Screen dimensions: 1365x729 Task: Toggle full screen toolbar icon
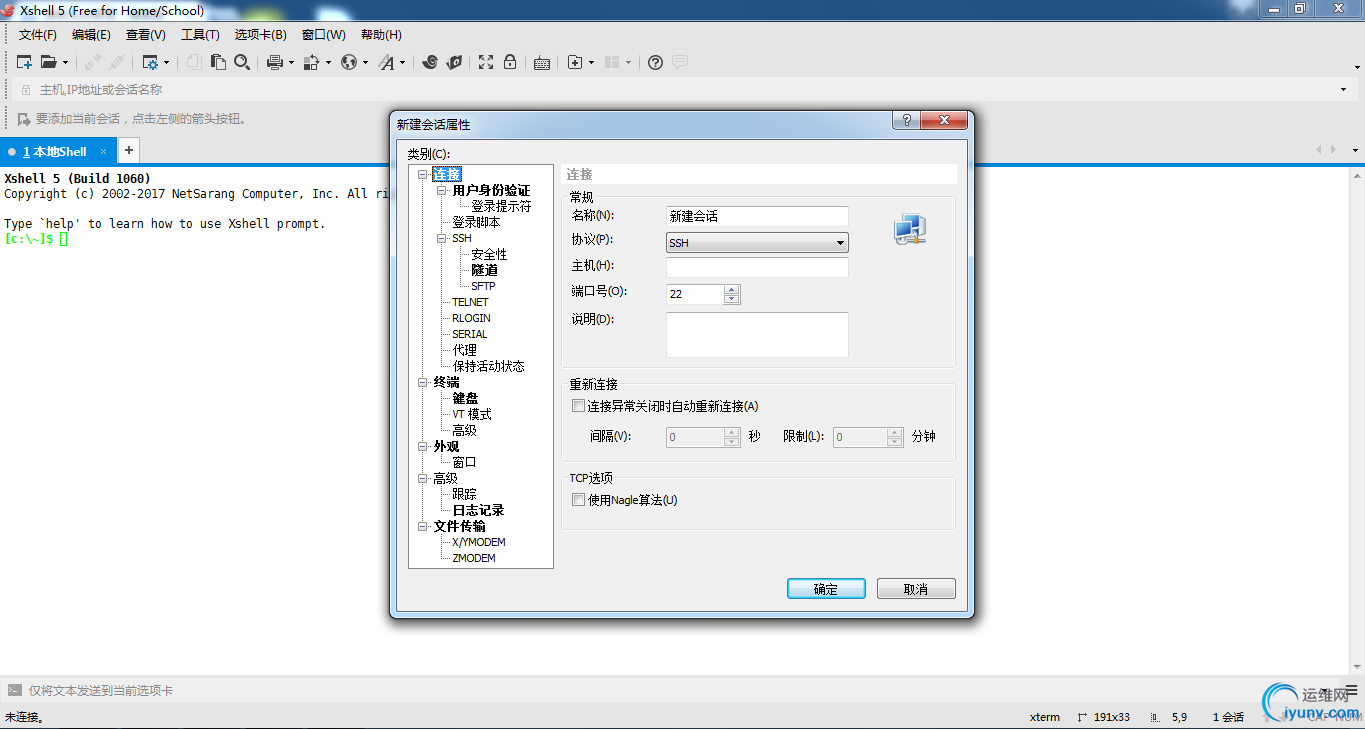[486, 62]
